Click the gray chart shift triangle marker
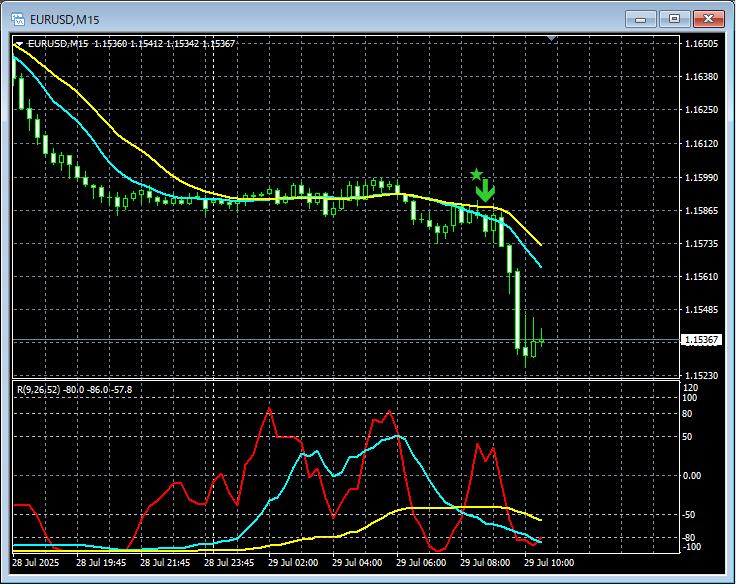This screenshot has width=737, height=584. 552,39
